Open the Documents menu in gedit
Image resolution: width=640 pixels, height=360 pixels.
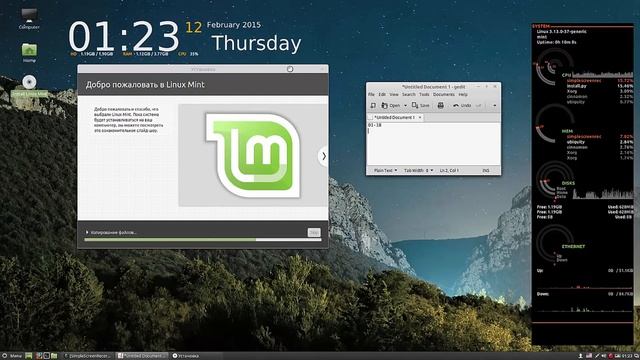click(x=444, y=94)
